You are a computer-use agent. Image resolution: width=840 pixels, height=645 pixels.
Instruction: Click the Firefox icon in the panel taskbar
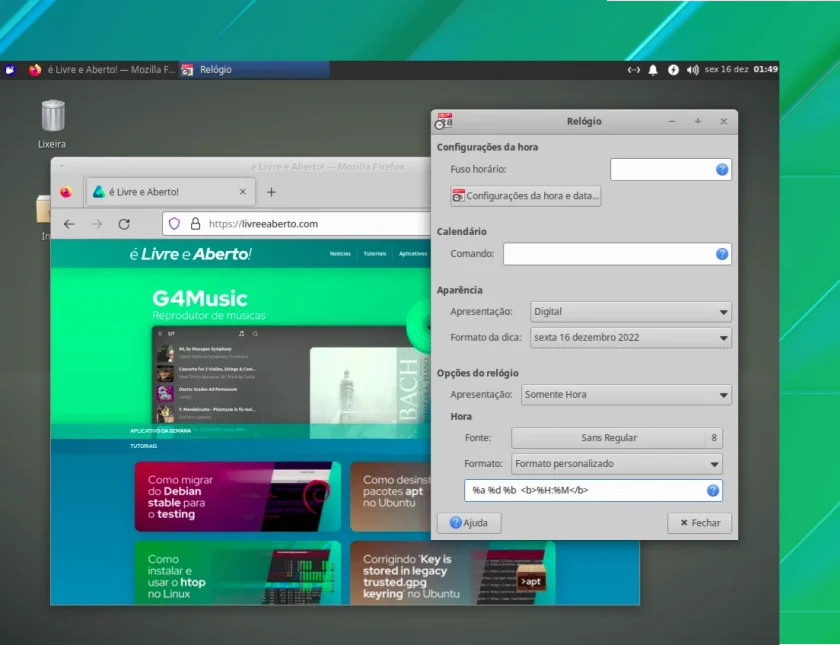tap(35, 70)
